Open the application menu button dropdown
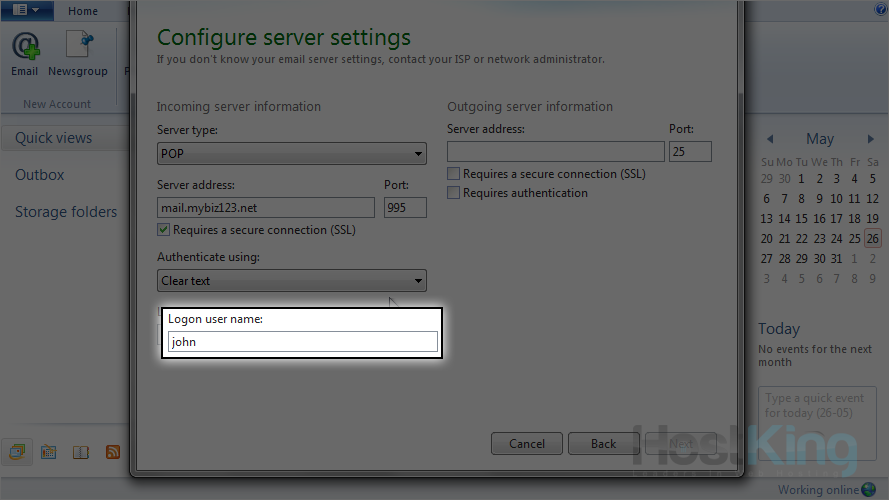Image resolution: width=889 pixels, height=500 pixels. [27, 10]
